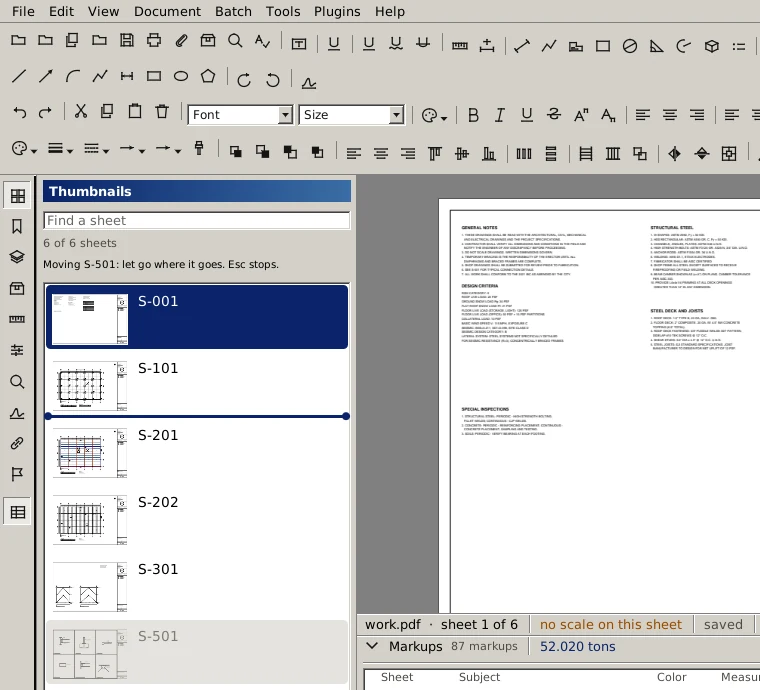Click the Print icon
Screen dimensions: 760x690
(x=154, y=40)
